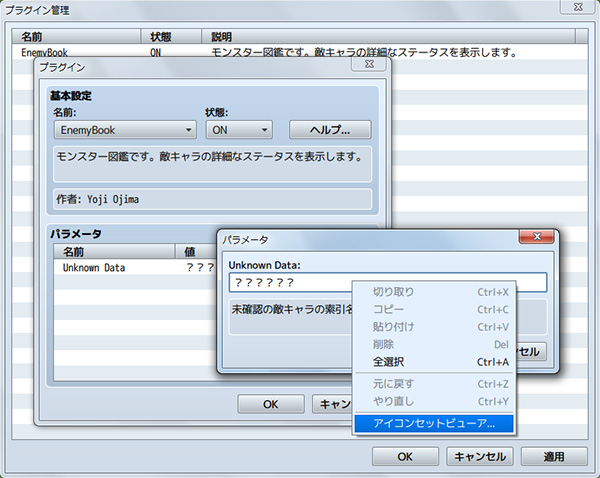Click OK in the プラグイン管理 window

405,457
